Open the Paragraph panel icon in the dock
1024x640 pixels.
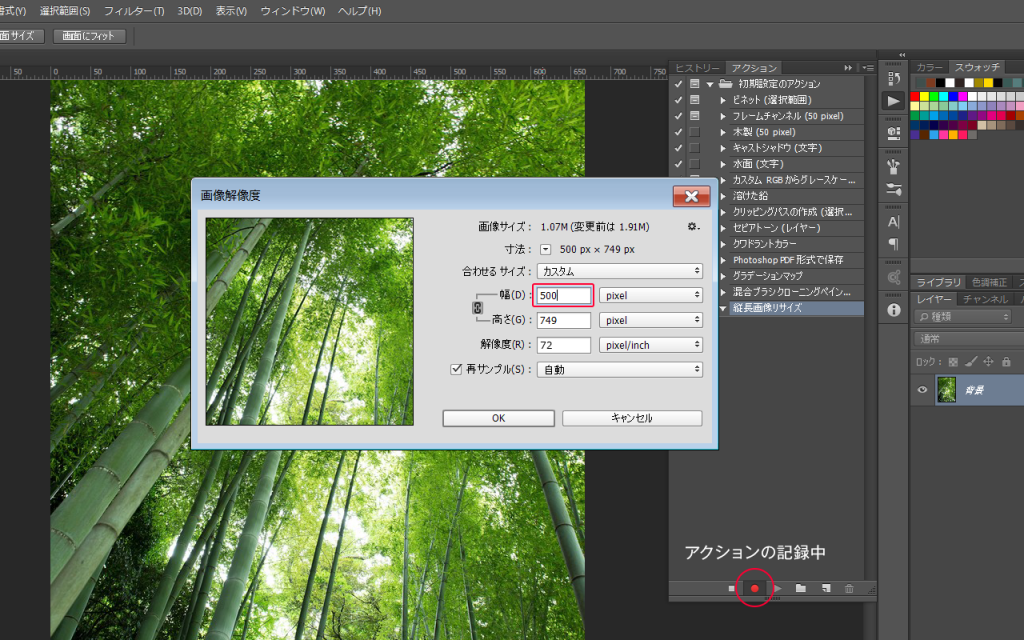893,244
